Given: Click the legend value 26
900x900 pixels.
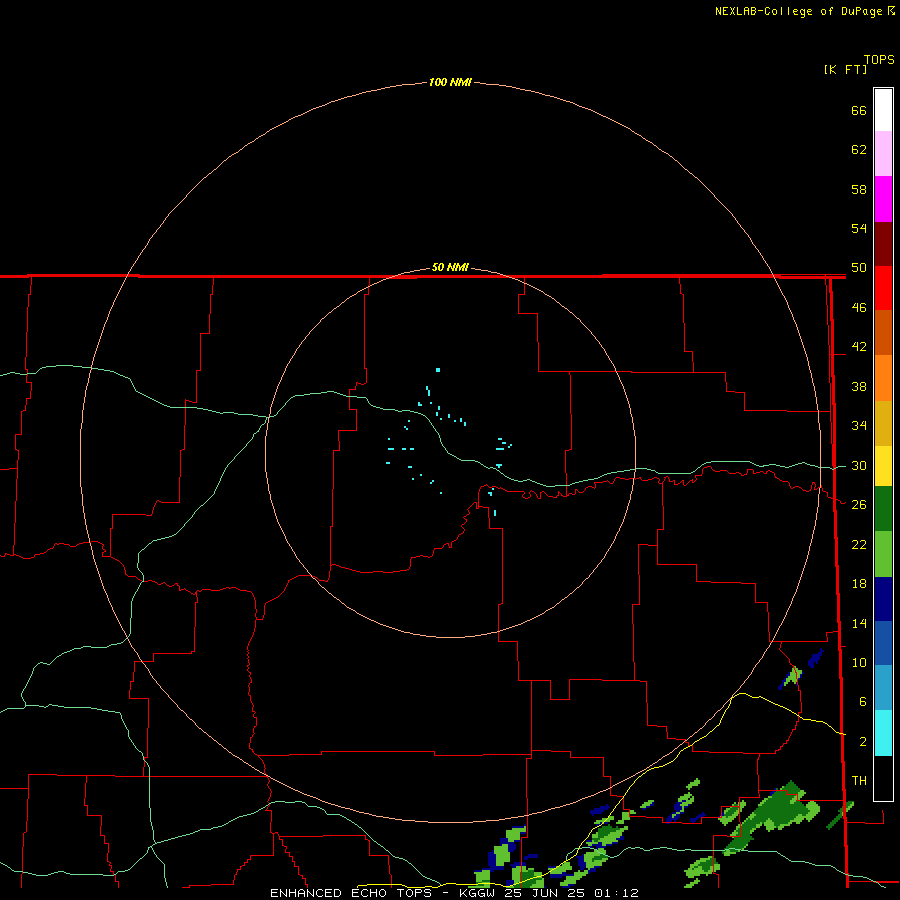Looking at the screenshot, I should [x=859, y=505].
